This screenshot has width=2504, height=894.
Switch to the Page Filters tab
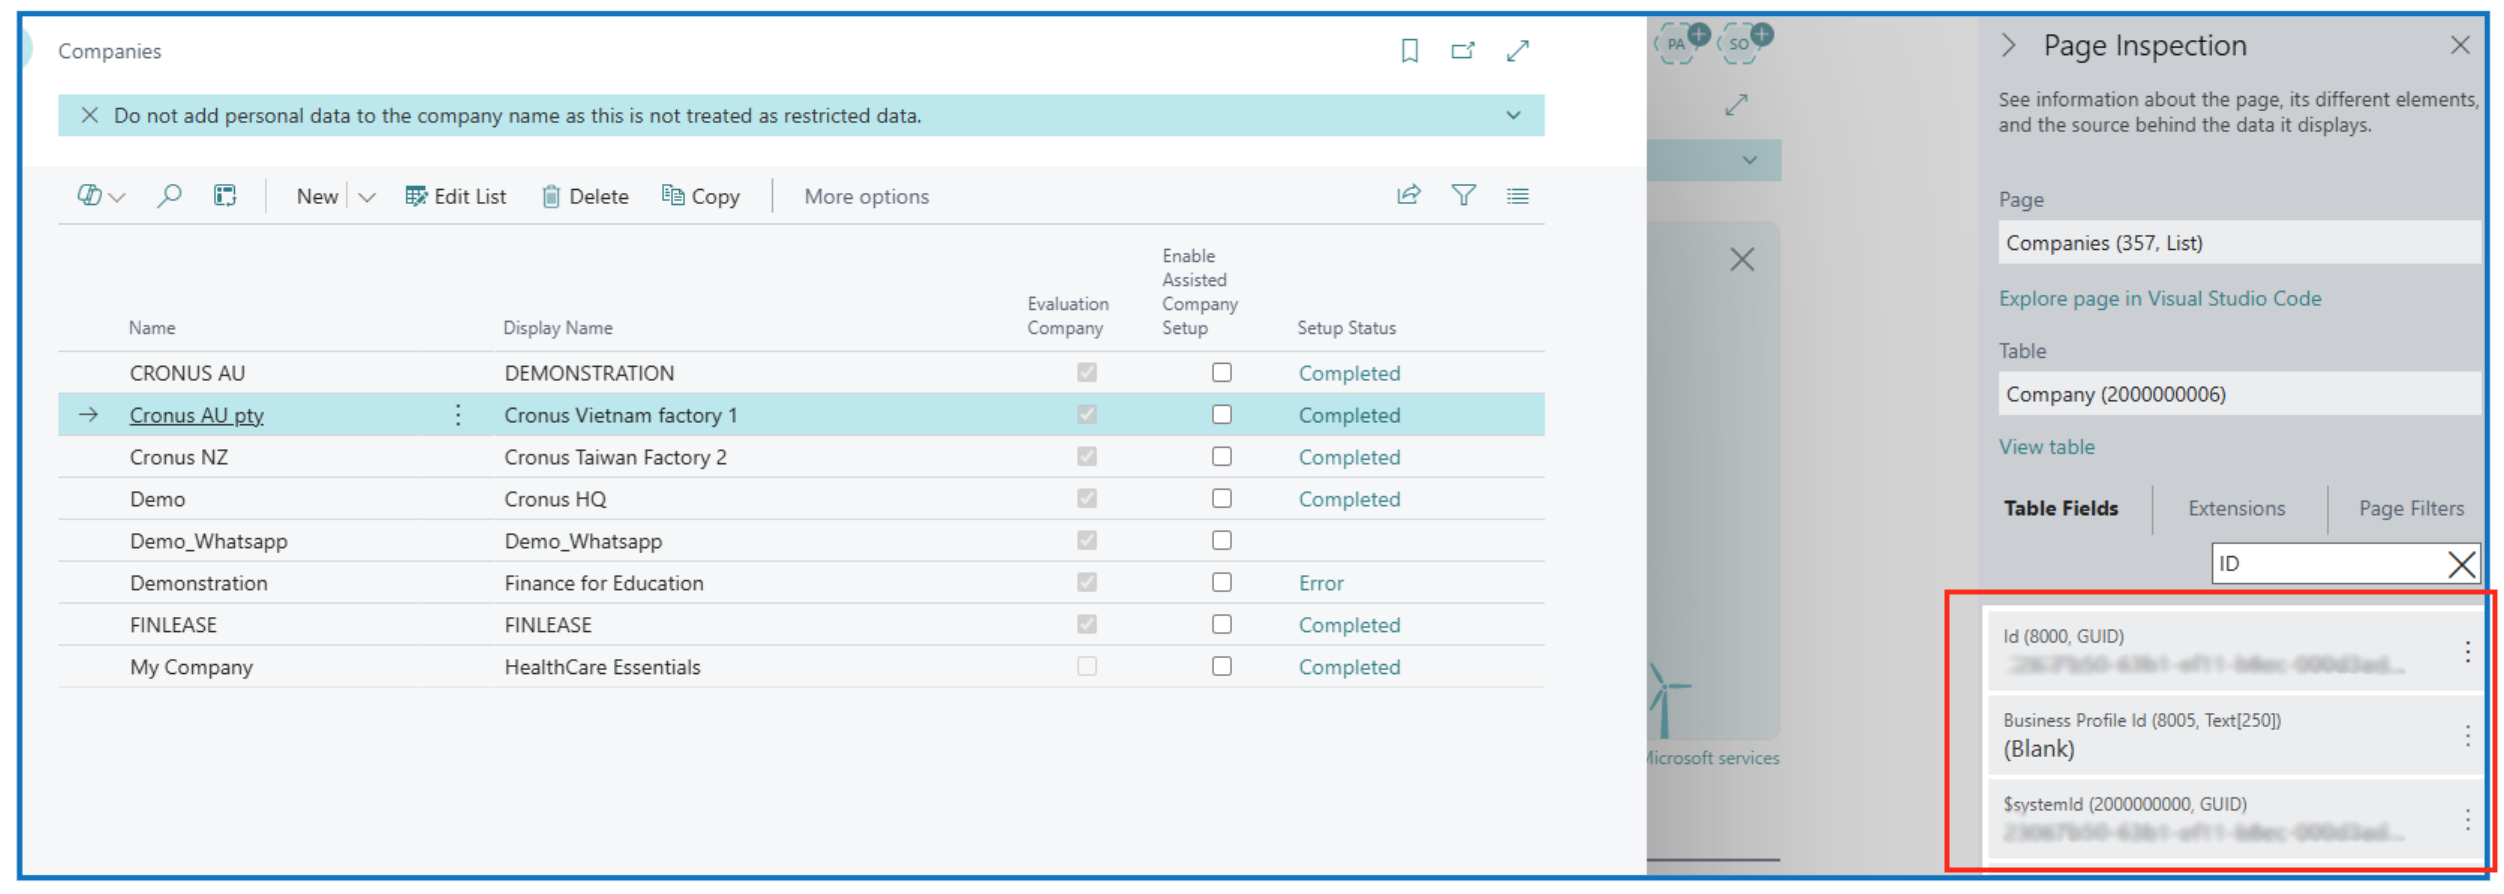point(2410,509)
